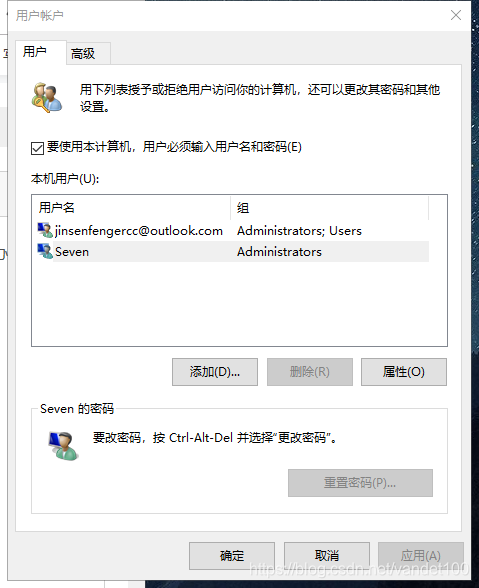The width and height of the screenshot is (479, 588).
Task: Select the Seven user row
Action: 233,251
